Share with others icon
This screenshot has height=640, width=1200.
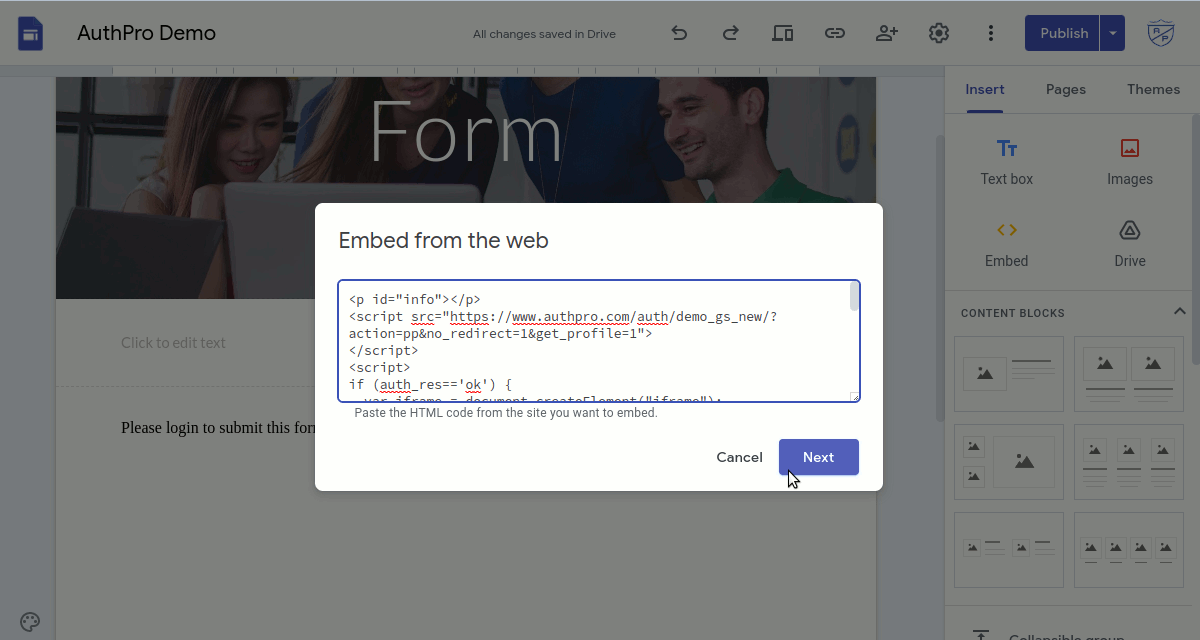click(887, 33)
